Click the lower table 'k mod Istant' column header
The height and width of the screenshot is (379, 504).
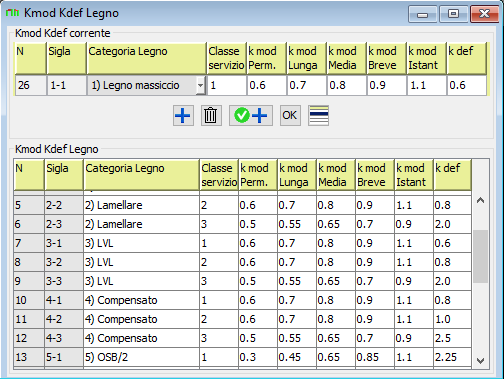[x=414, y=175]
